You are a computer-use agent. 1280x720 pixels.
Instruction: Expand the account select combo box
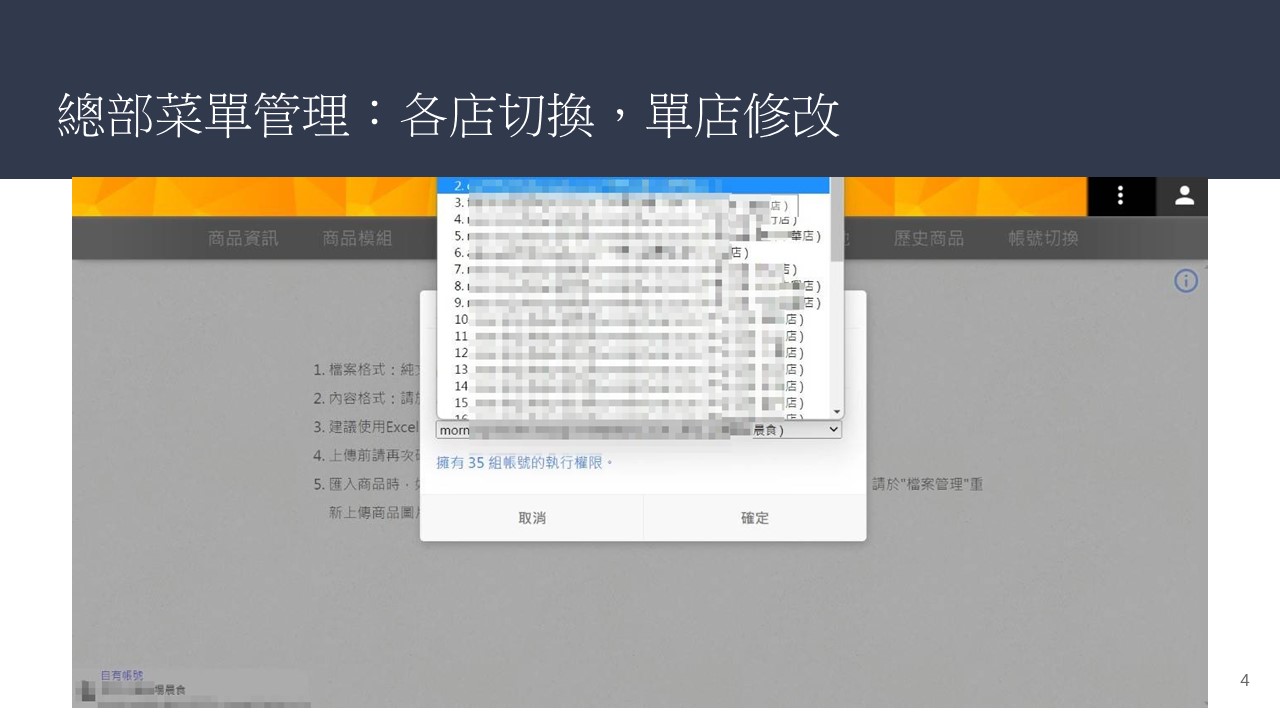pyautogui.click(x=638, y=430)
